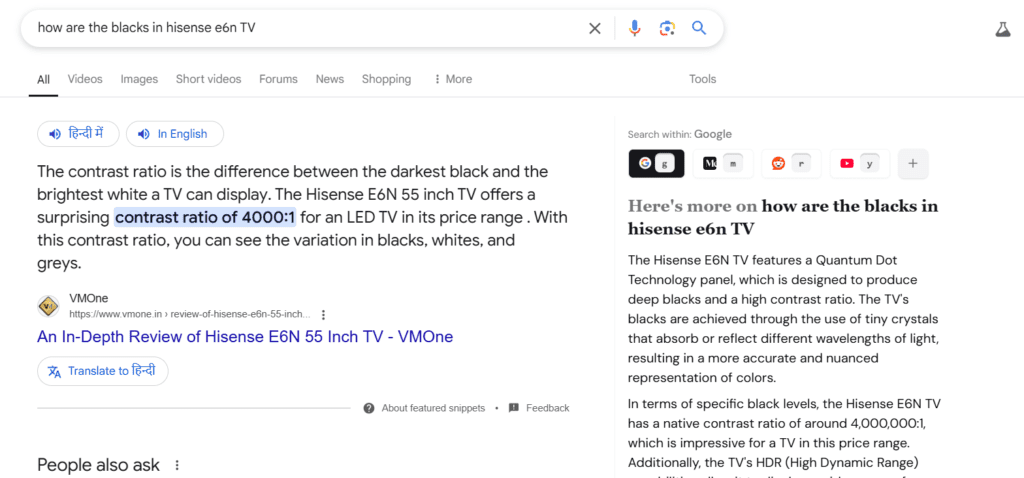Listen to snippet in Hindi
This screenshot has width=1024, height=478.
78,134
